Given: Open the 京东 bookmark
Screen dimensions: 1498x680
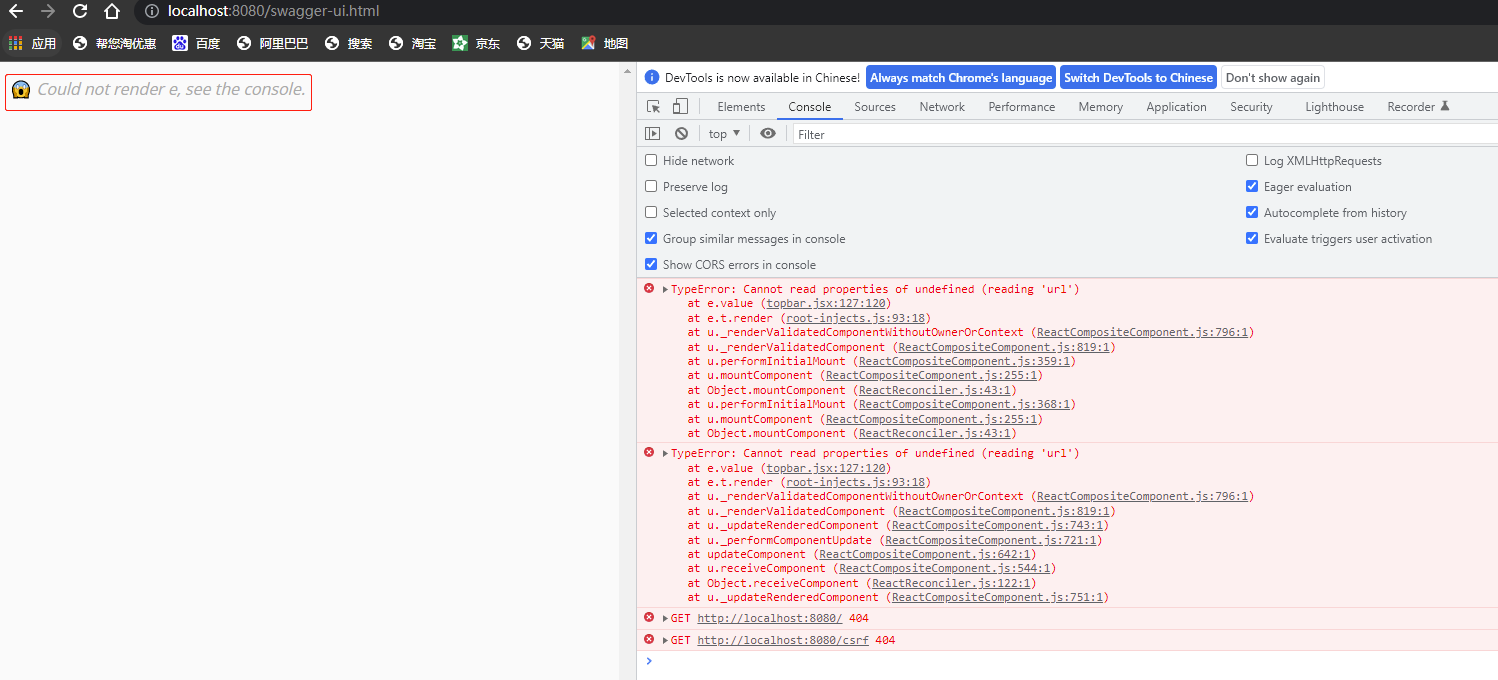Looking at the screenshot, I should 476,43.
